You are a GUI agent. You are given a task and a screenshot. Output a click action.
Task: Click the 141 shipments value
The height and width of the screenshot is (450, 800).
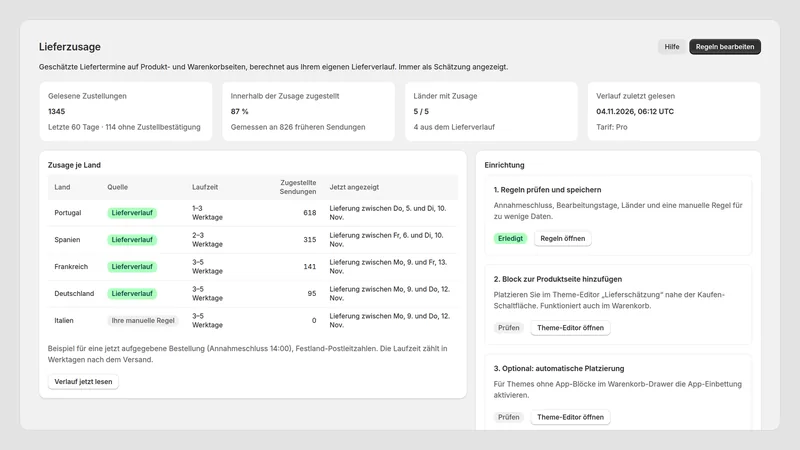pos(310,267)
